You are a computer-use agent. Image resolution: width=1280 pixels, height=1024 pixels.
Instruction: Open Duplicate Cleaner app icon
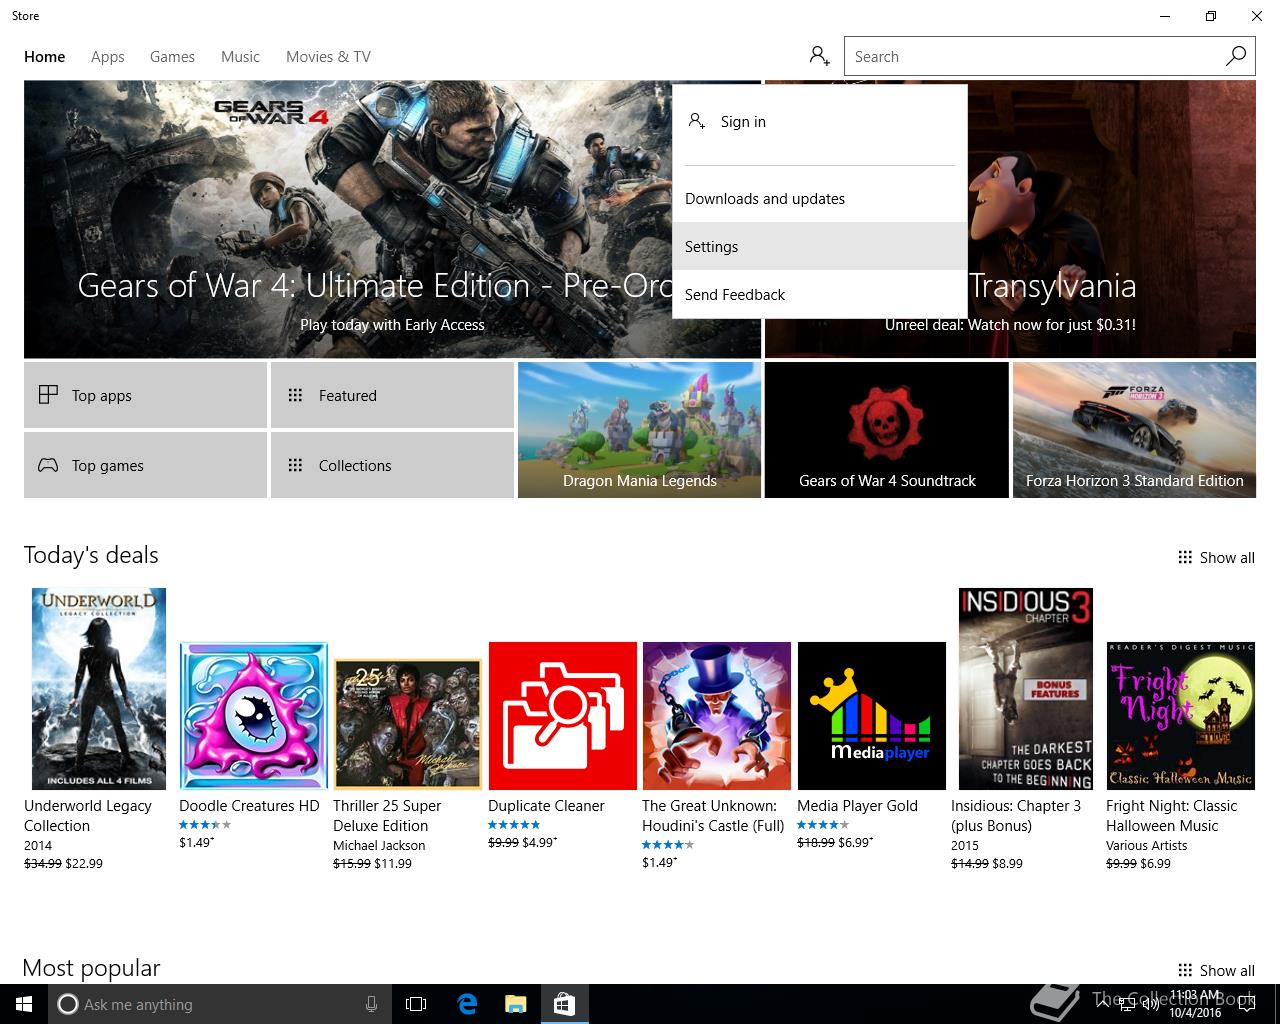[563, 716]
